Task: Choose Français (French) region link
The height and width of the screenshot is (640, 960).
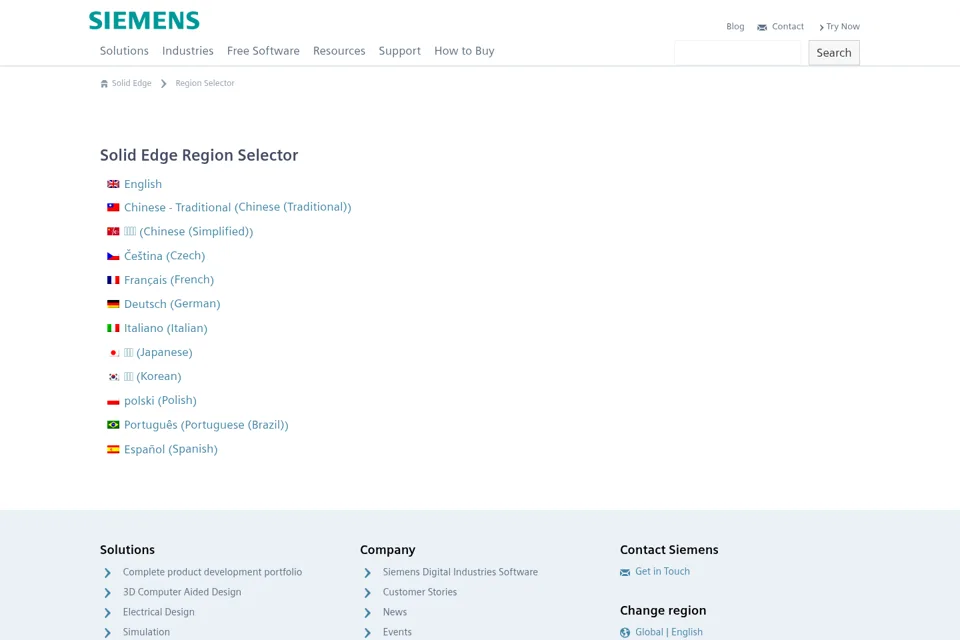Action: [x=169, y=280]
